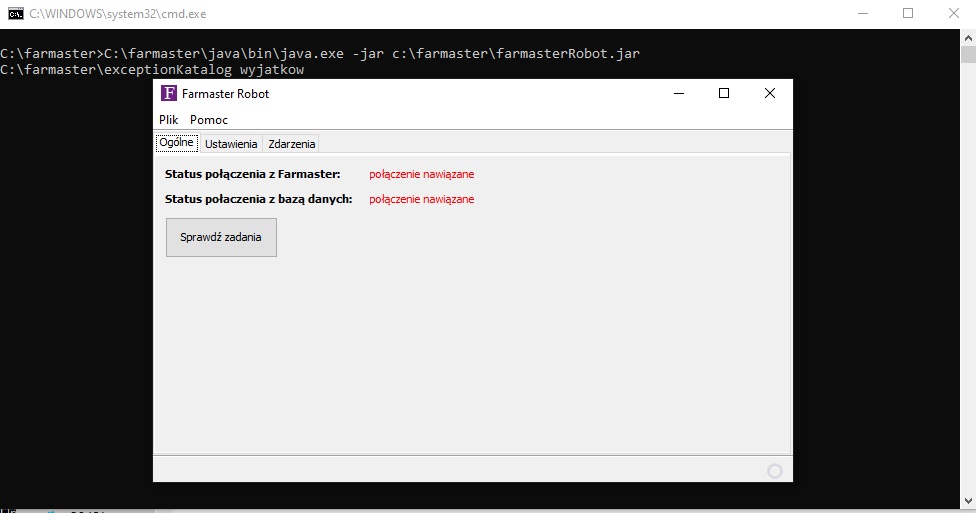Maximize the Farmaster Robot window

(x=724, y=93)
